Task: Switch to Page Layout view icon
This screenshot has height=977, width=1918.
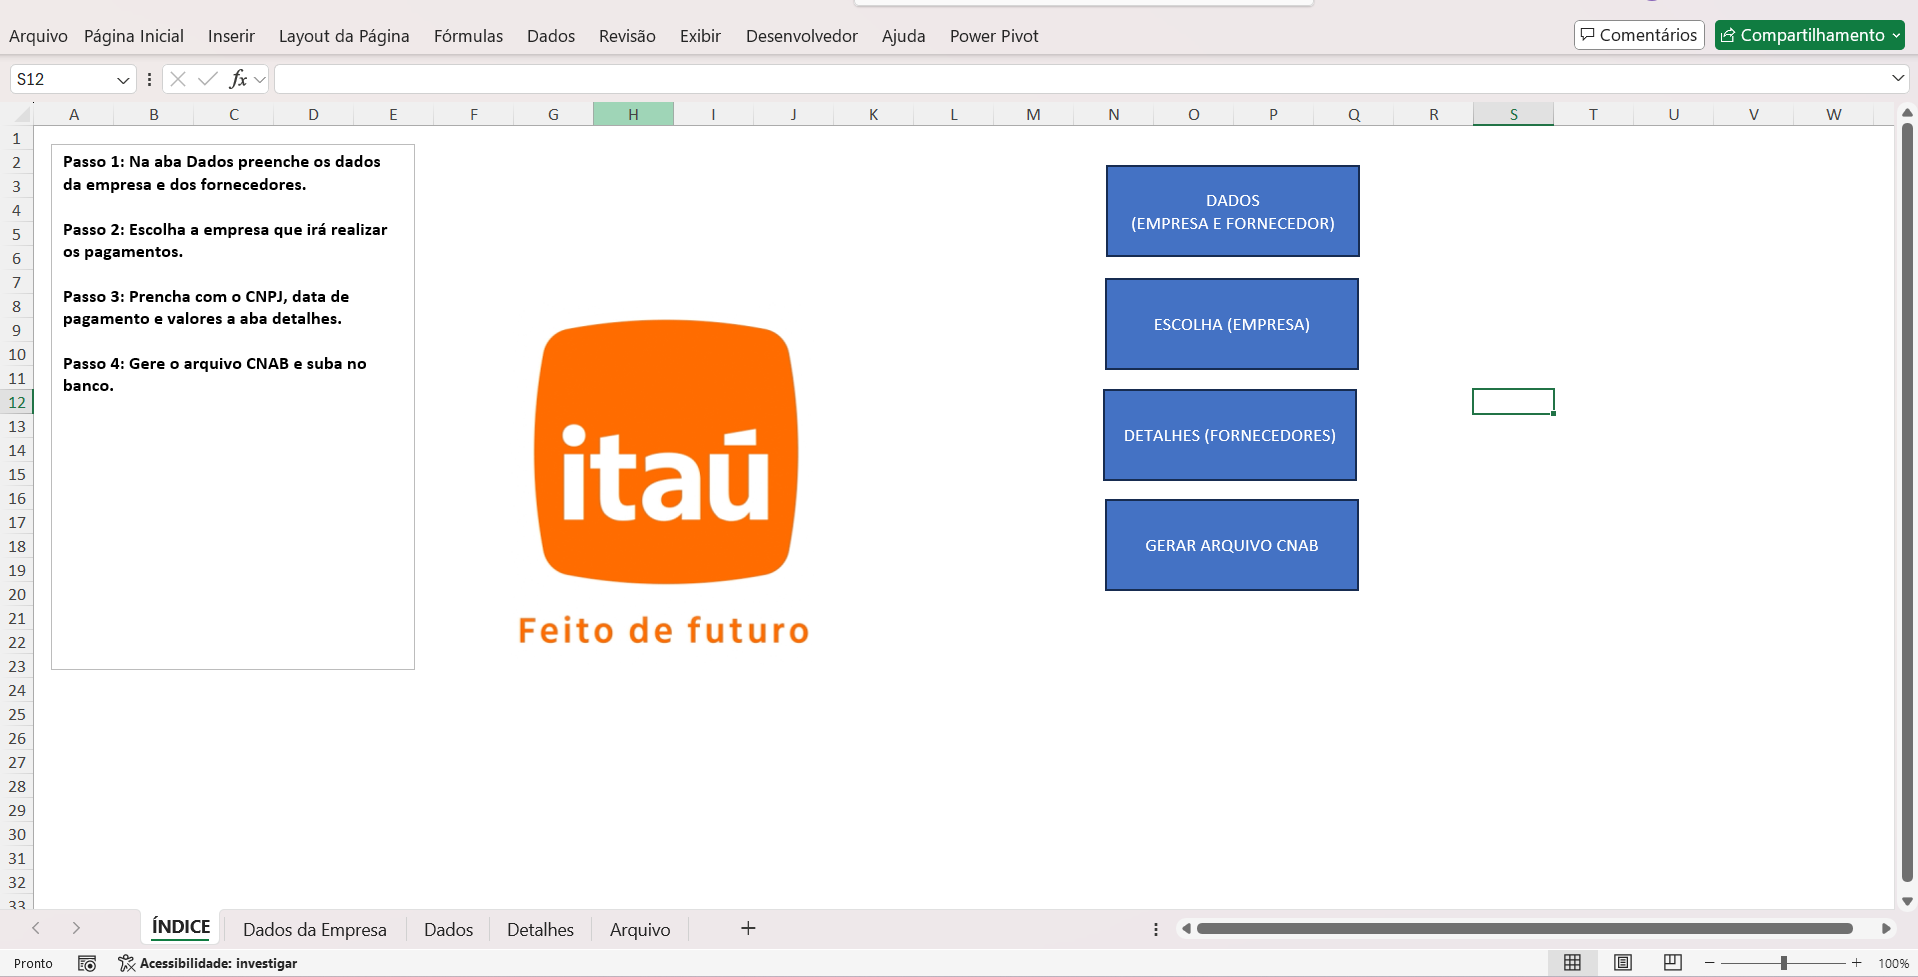Action: (x=1622, y=962)
